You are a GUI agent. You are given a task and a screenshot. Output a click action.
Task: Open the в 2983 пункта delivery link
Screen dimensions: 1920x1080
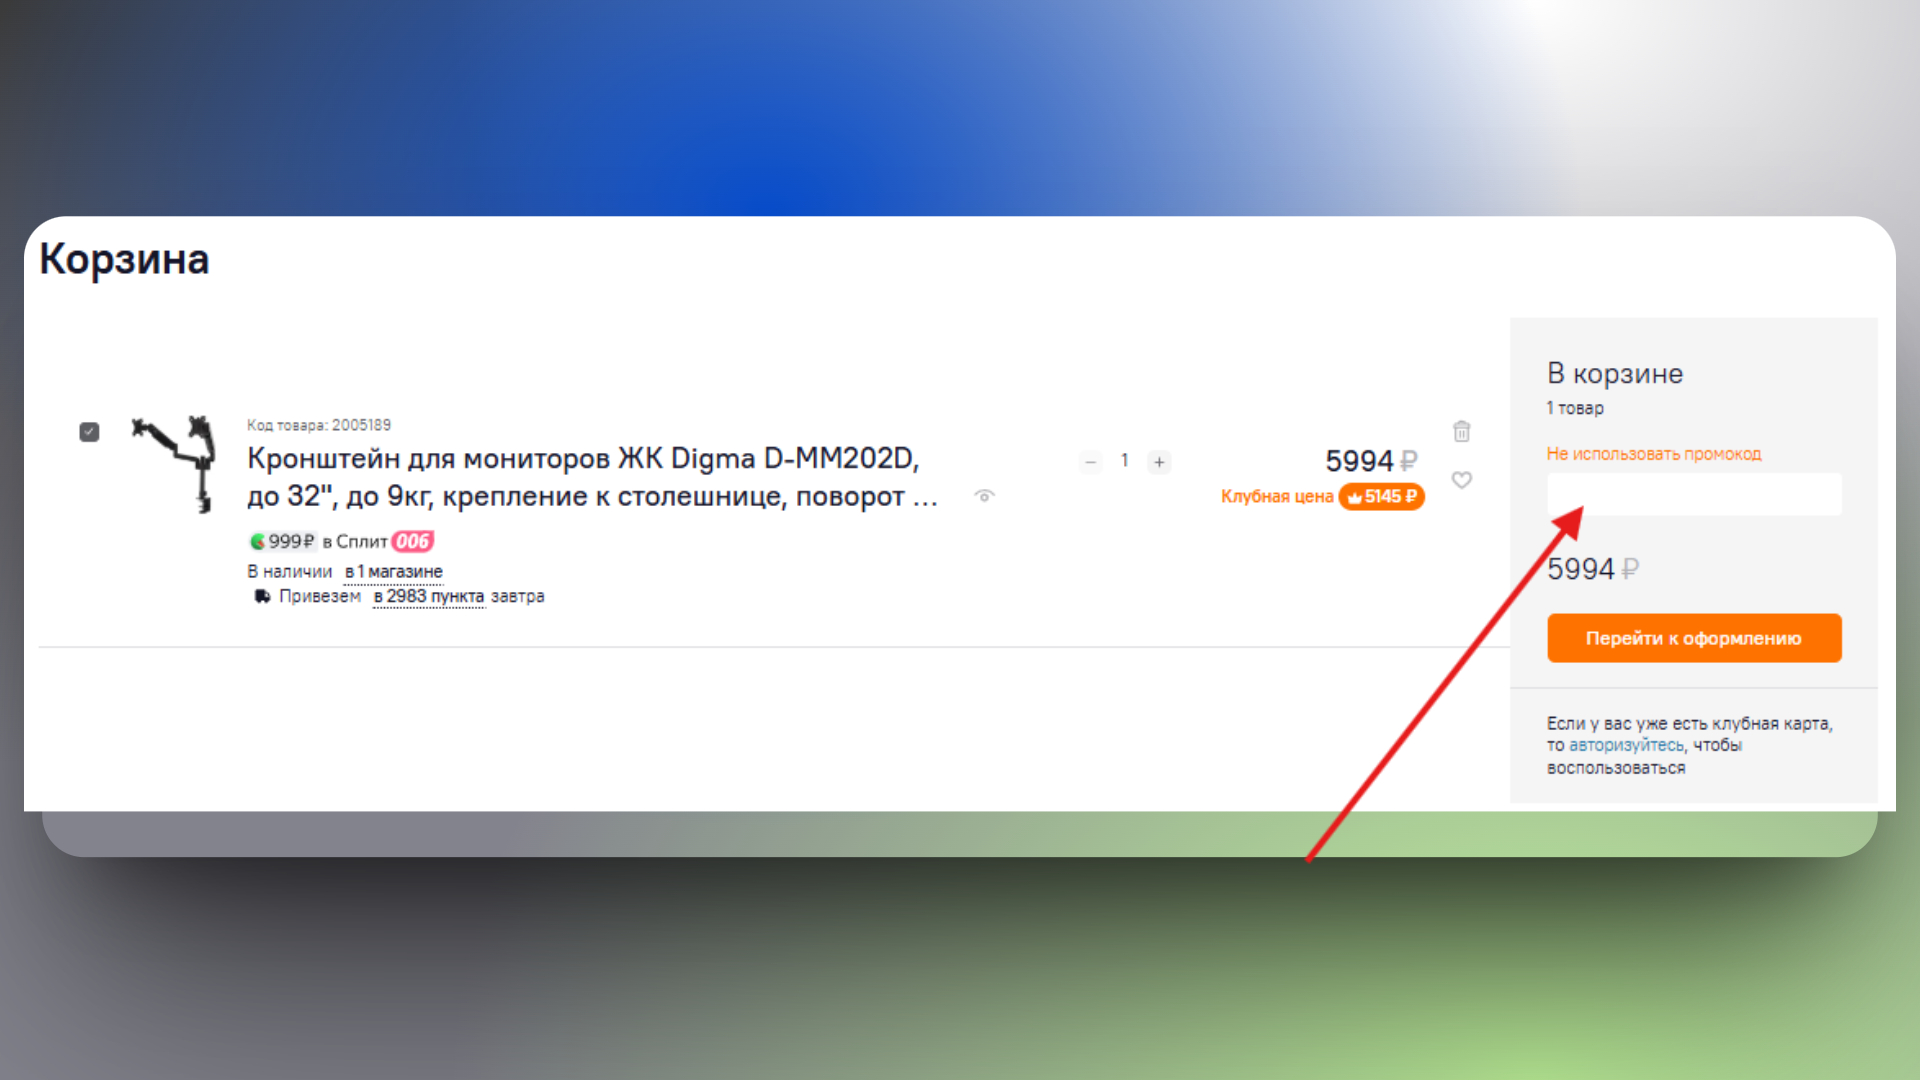[428, 596]
